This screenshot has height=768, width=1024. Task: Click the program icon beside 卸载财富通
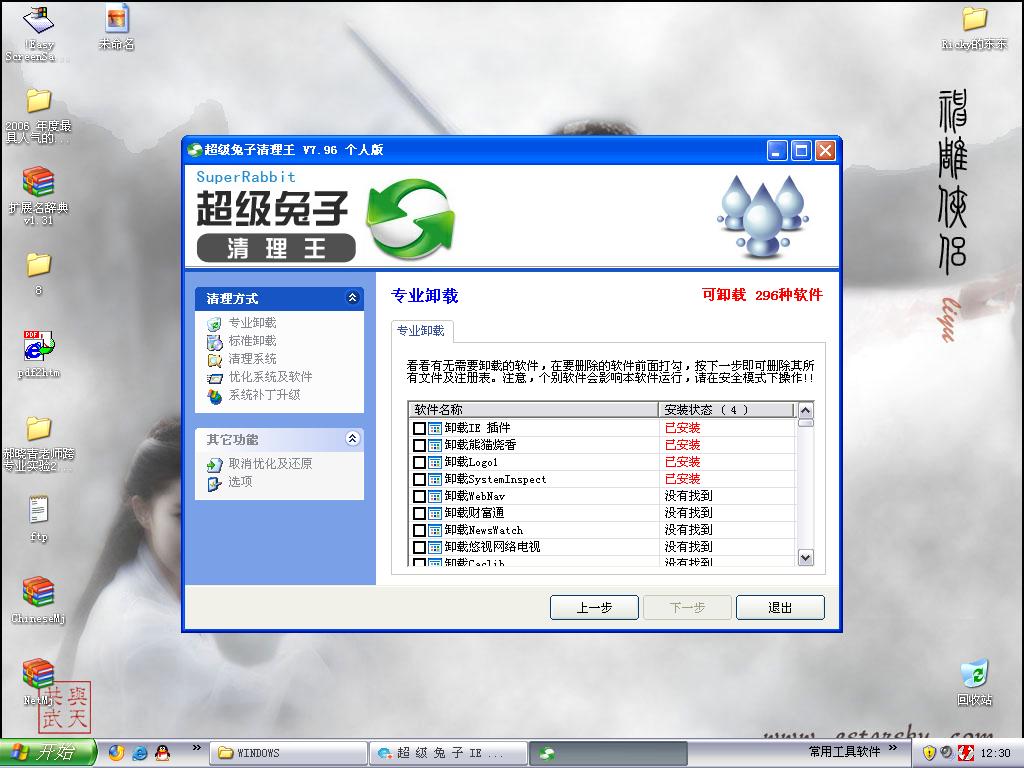click(435, 513)
